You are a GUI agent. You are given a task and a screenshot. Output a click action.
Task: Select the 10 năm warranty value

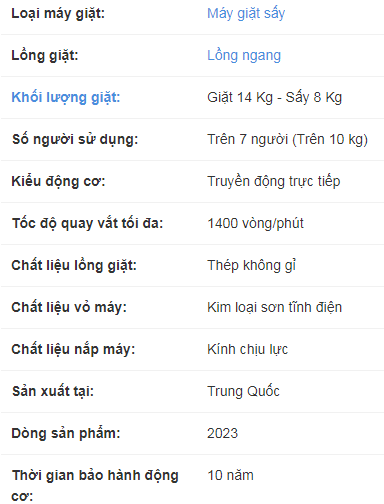click(x=230, y=476)
